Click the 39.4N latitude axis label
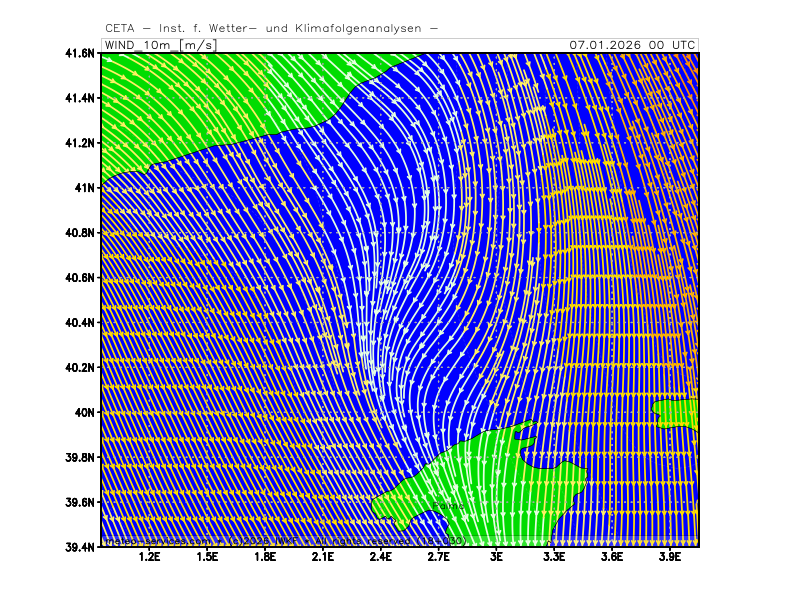 pos(80,546)
